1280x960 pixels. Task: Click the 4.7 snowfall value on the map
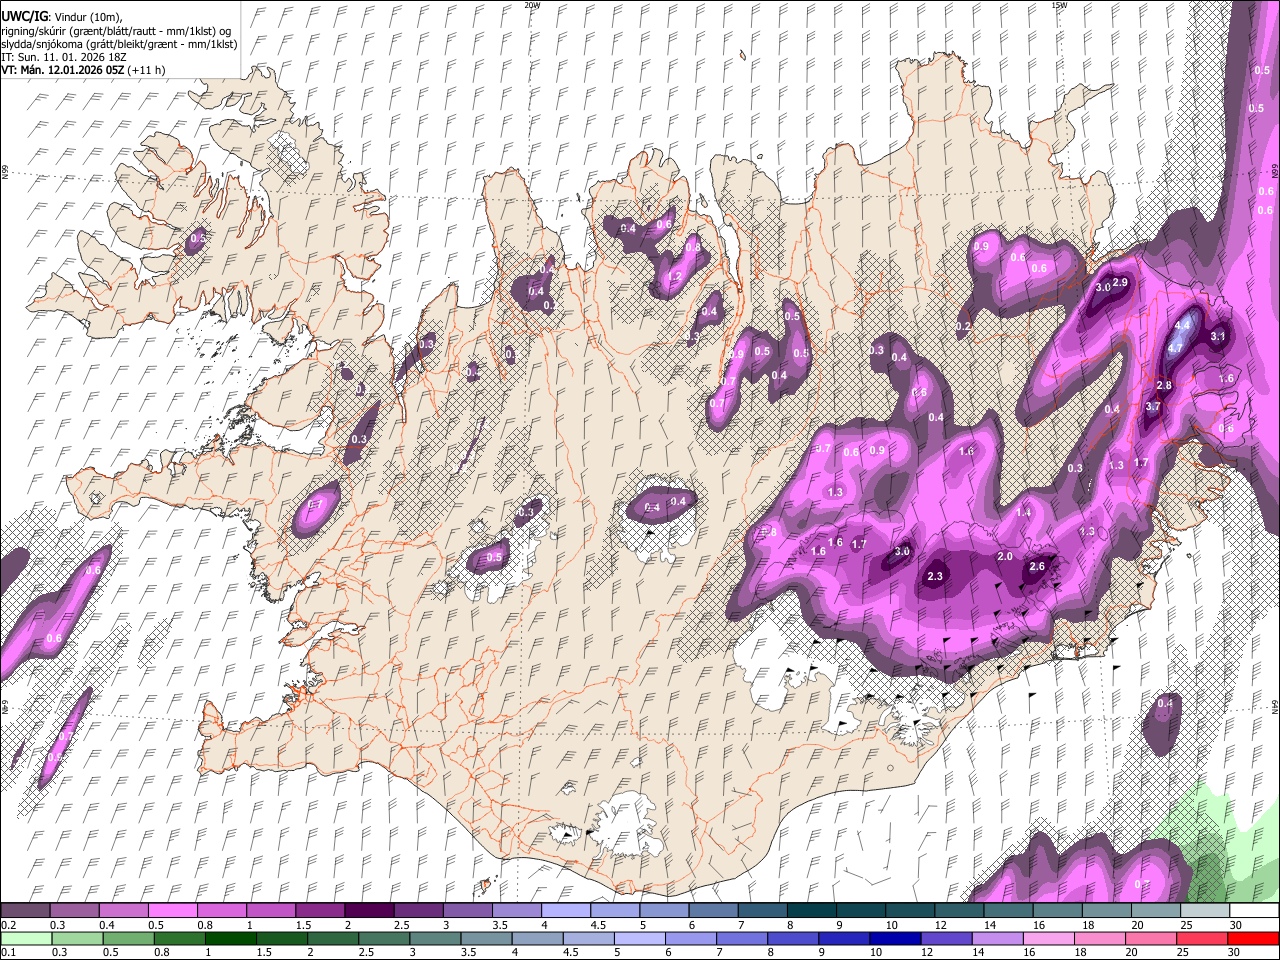tap(1176, 348)
